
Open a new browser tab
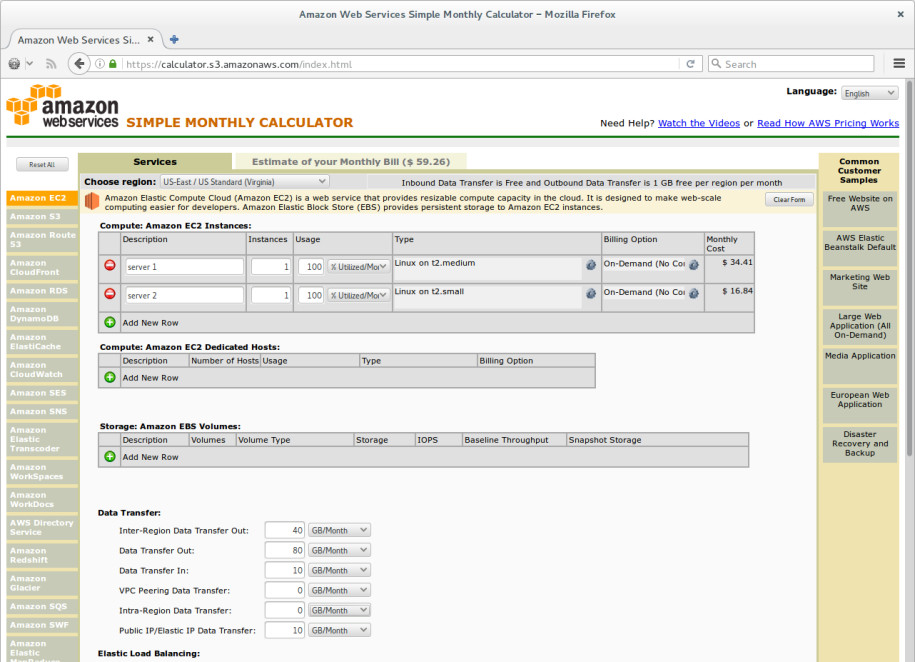pos(174,40)
